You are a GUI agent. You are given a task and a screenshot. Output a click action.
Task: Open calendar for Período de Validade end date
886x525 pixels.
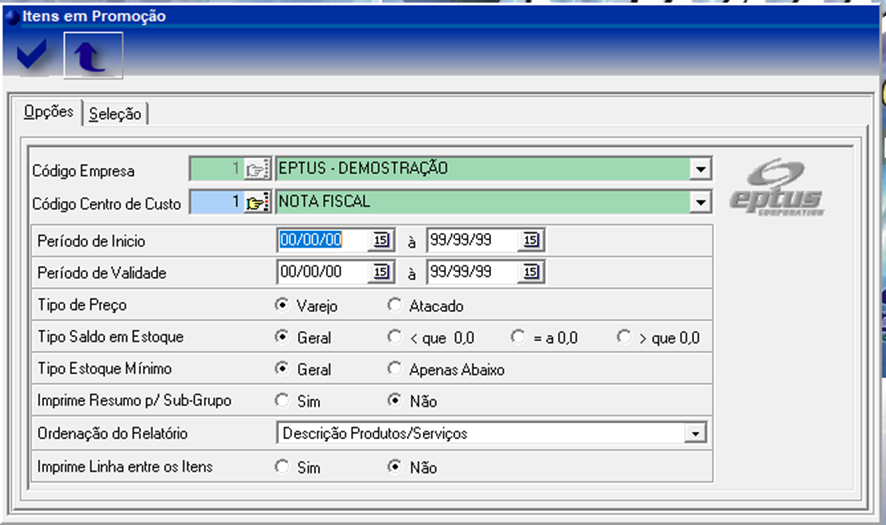click(x=531, y=272)
